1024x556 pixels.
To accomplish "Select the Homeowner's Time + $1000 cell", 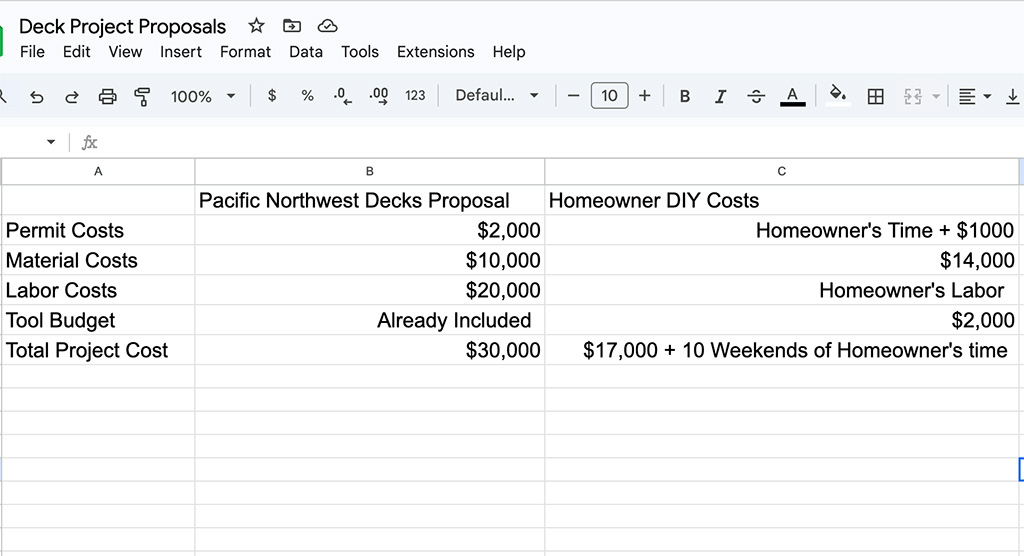I will point(782,230).
